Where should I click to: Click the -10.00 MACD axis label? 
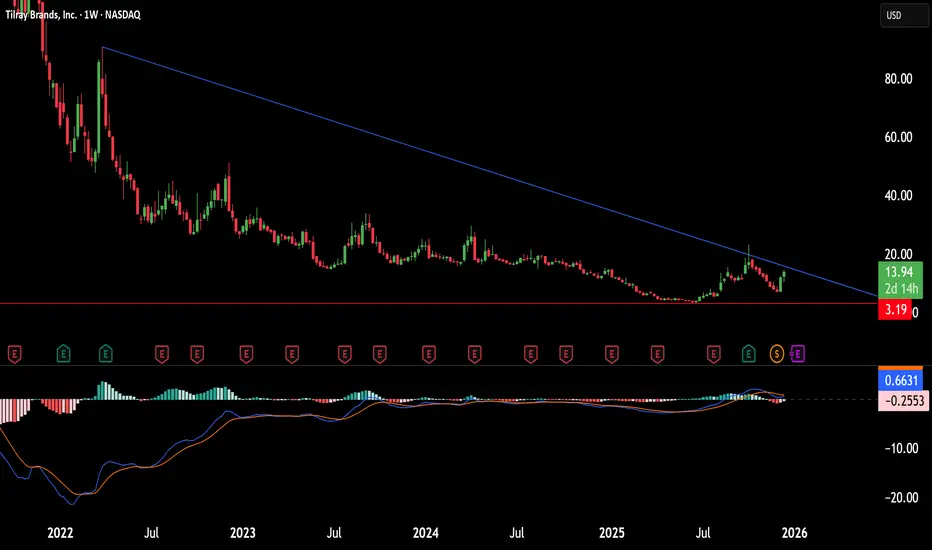pos(900,448)
